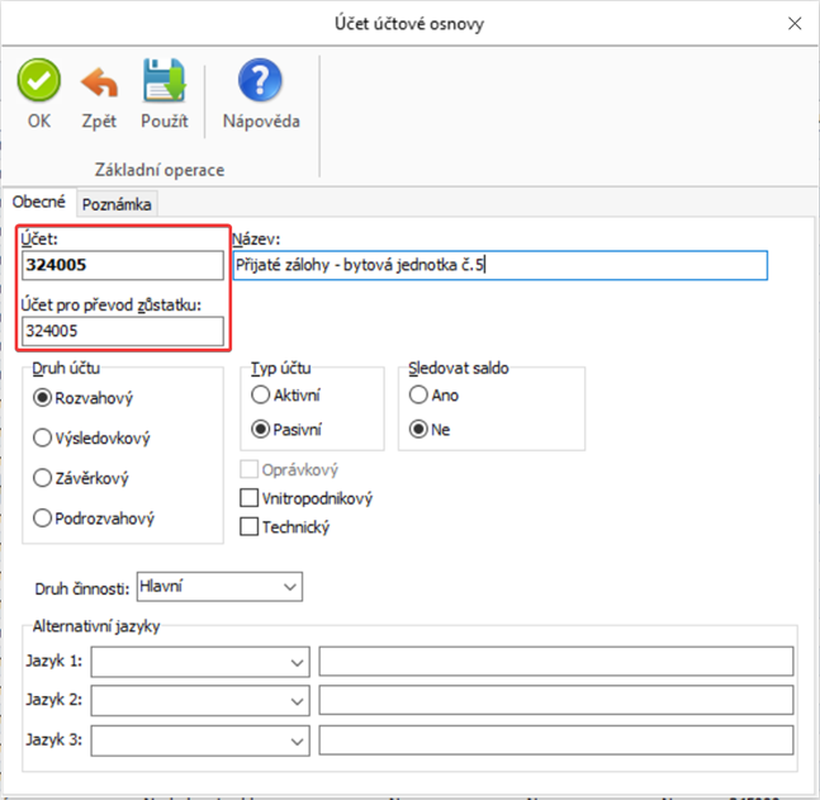820x800 pixels.
Task: Select Výsledkový account kind radio button
Action: tap(43, 438)
